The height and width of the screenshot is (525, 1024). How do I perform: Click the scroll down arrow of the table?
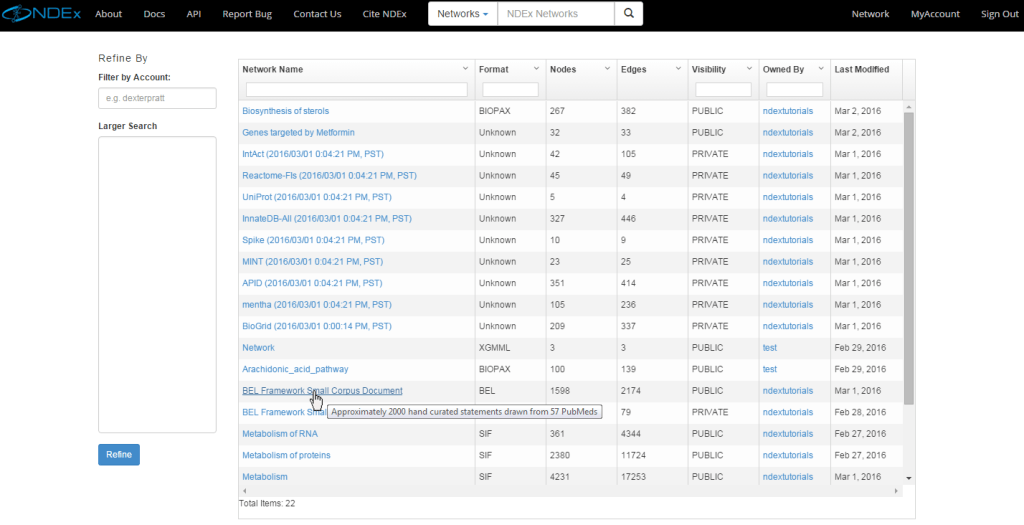point(908,478)
